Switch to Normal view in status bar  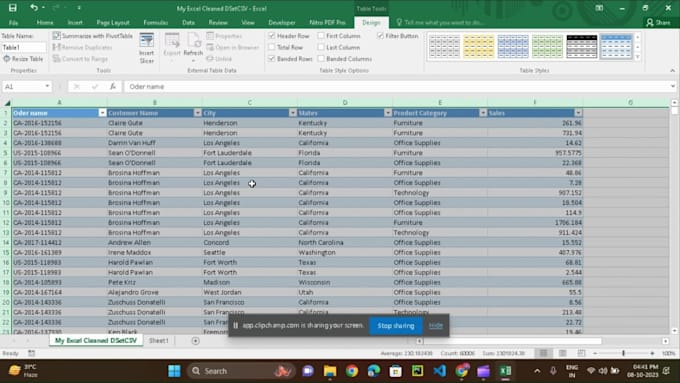(543, 354)
